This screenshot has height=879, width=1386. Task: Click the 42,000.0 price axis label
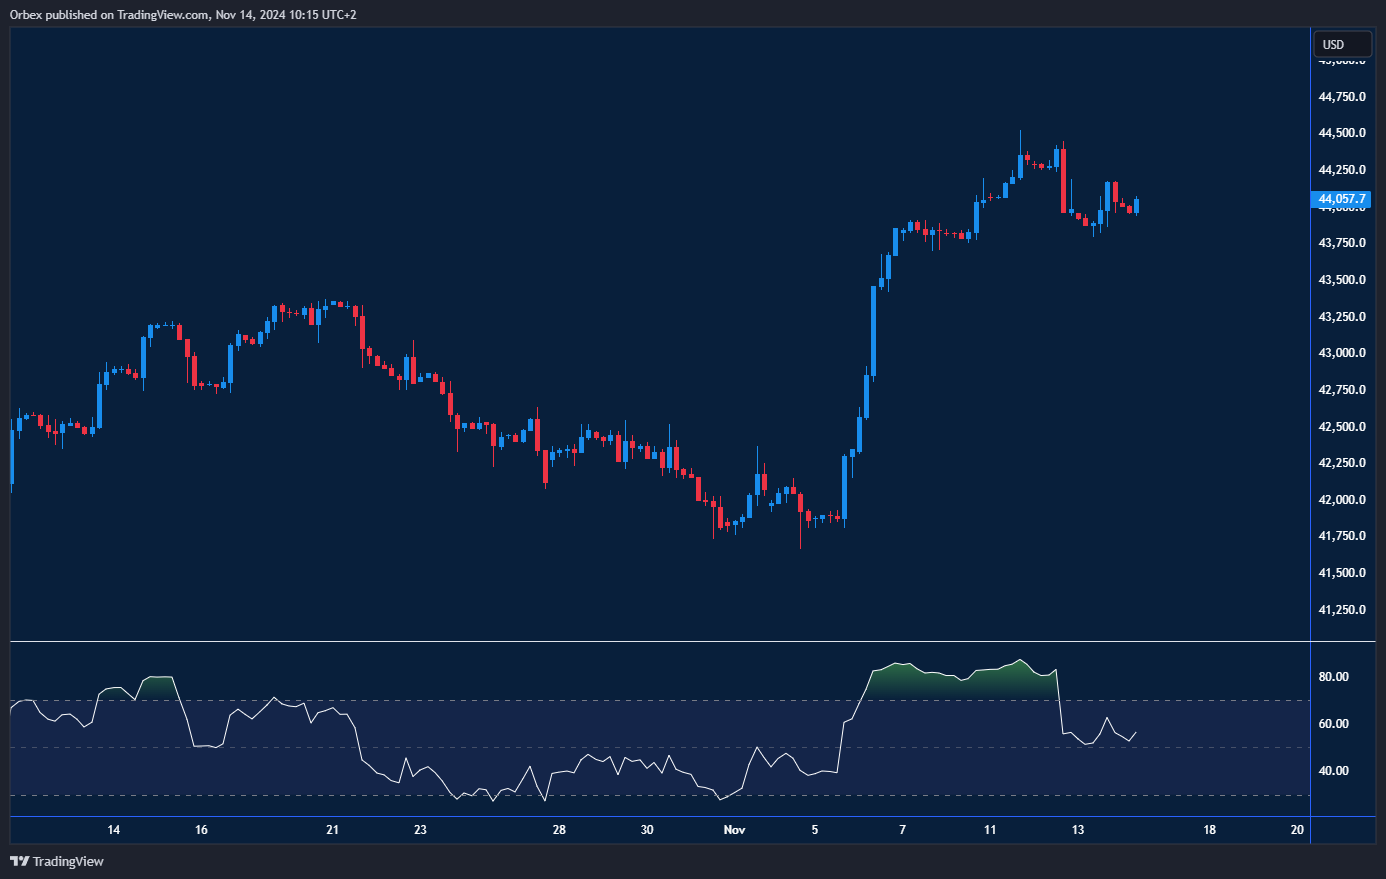click(x=1341, y=500)
